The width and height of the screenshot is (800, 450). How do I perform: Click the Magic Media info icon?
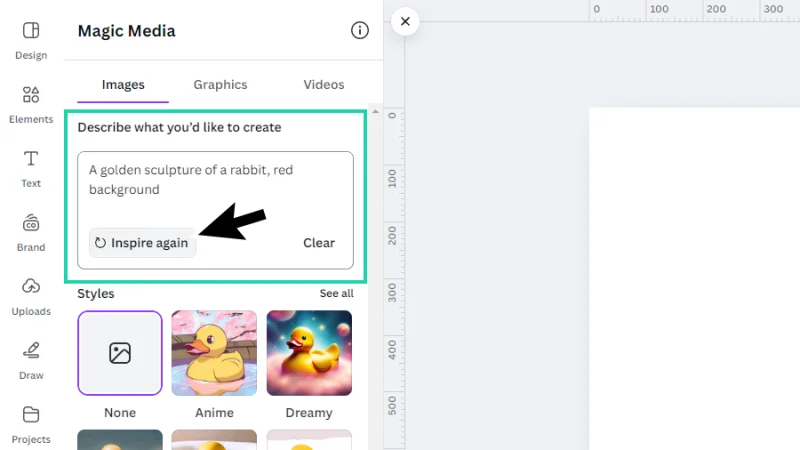click(360, 31)
